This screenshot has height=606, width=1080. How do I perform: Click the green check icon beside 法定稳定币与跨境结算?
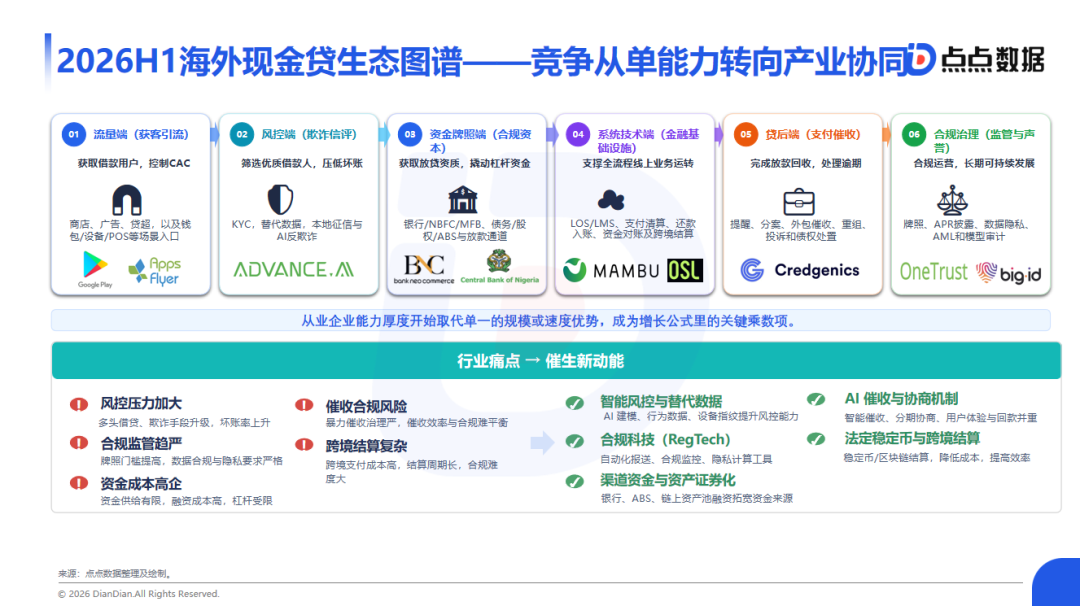816,439
